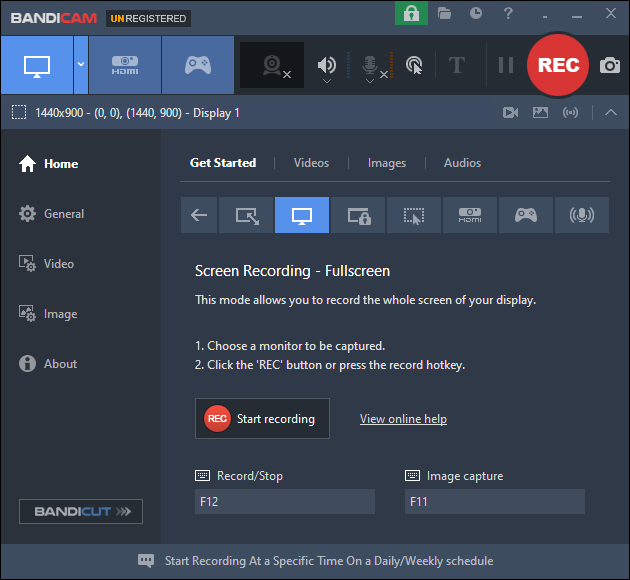Click the BANDICUT button
This screenshot has height=580, width=630.
click(81, 511)
